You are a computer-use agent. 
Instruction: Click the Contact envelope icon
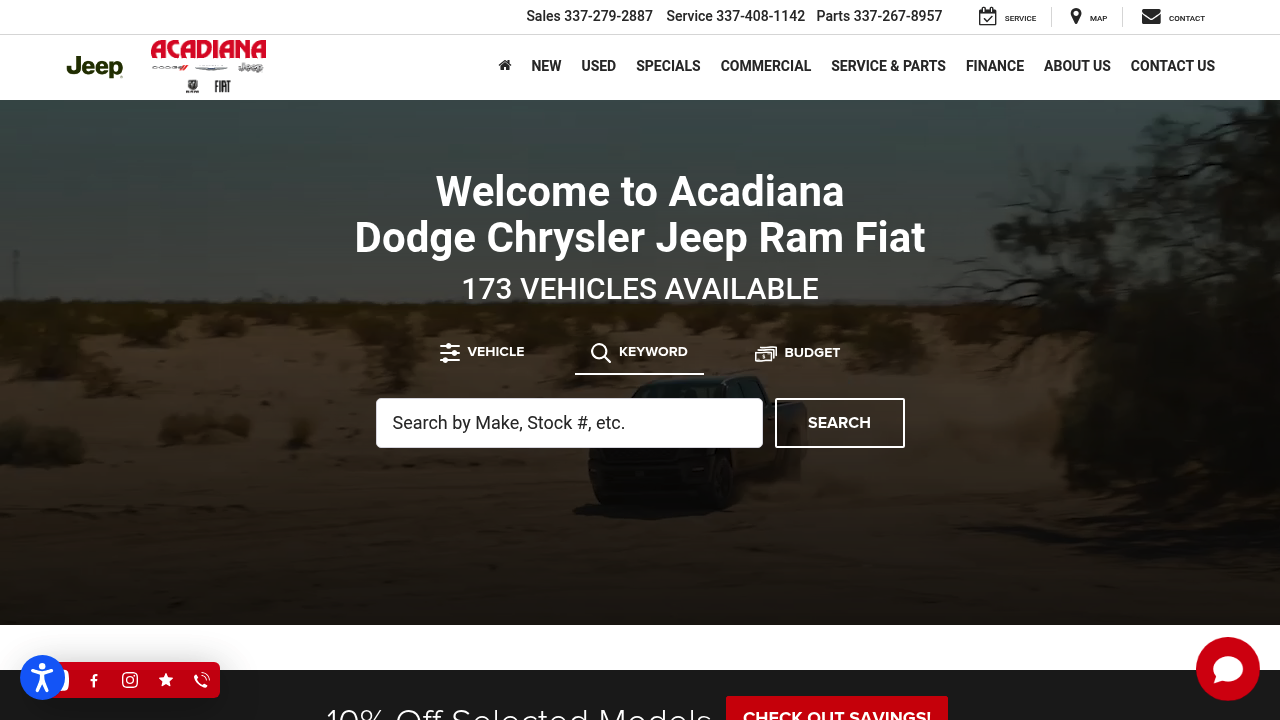pos(1151,17)
